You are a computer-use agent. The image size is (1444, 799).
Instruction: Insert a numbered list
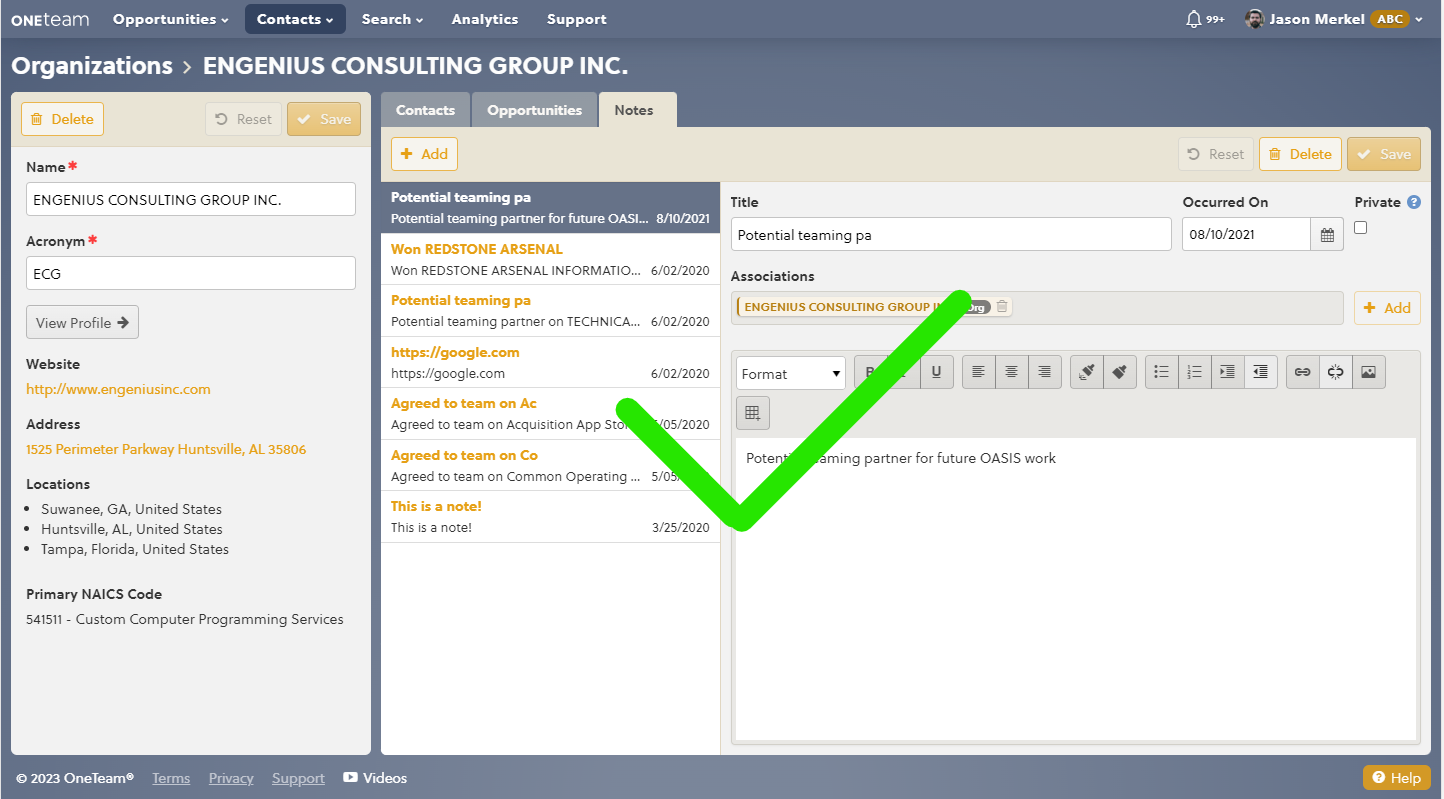point(1194,371)
